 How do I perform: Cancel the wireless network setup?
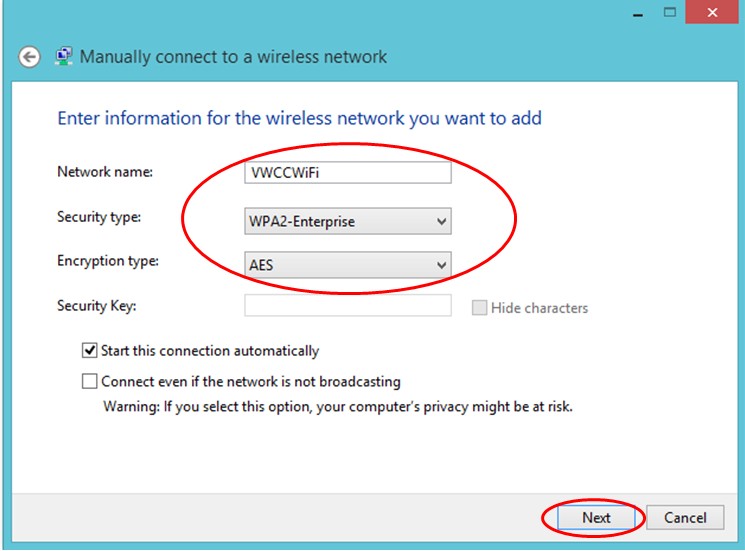[x=685, y=518]
